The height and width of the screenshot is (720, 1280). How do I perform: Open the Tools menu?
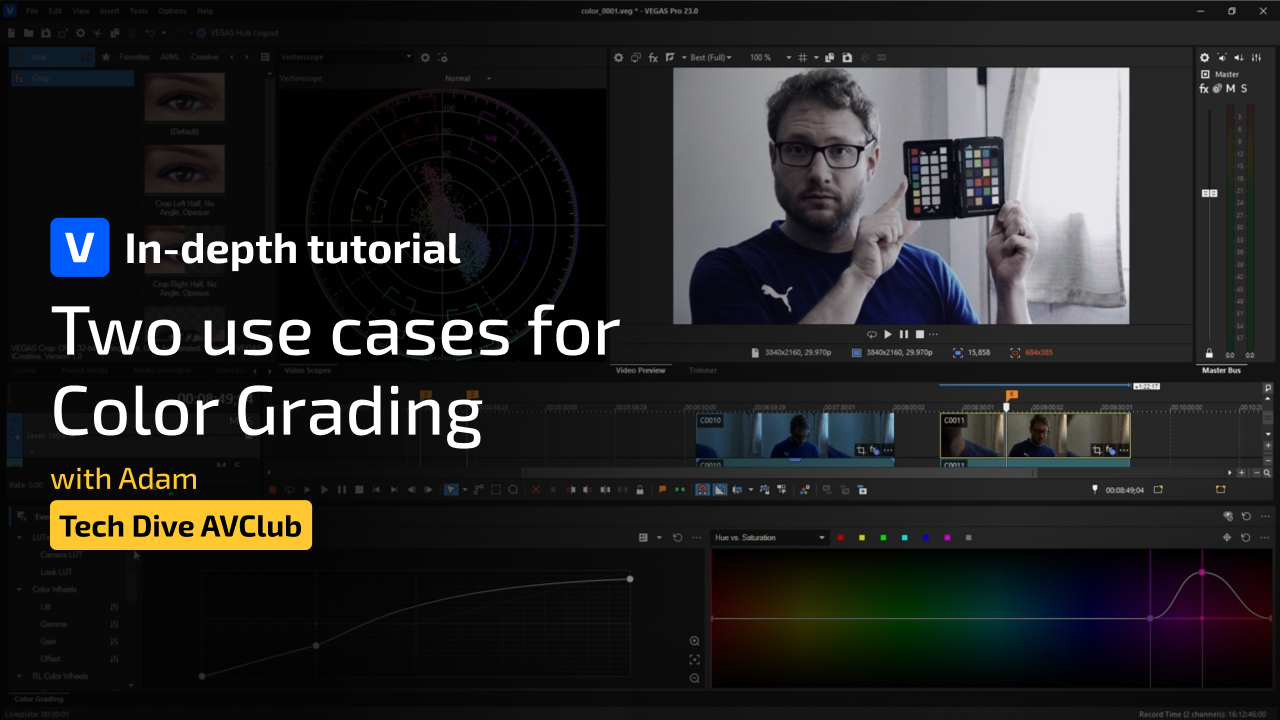(138, 11)
